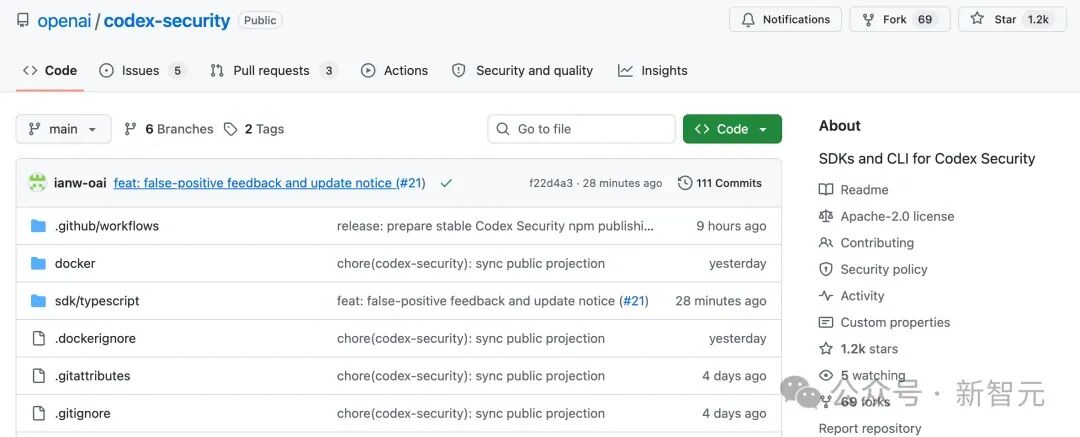Click ianw-oai avatar image
This screenshot has width=1080, height=437.
tap(37, 183)
